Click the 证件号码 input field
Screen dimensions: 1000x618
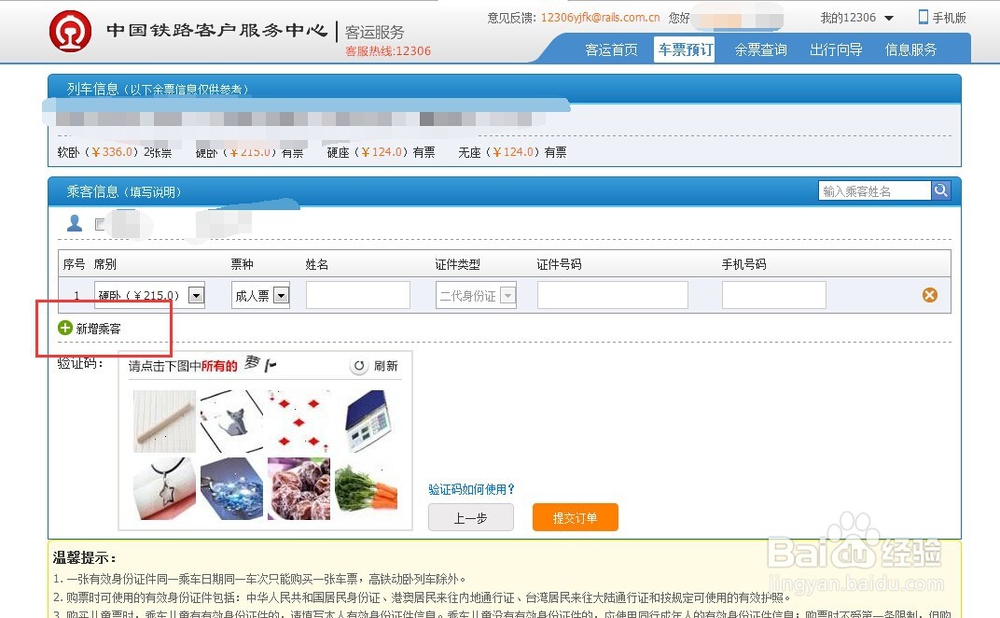coord(612,295)
